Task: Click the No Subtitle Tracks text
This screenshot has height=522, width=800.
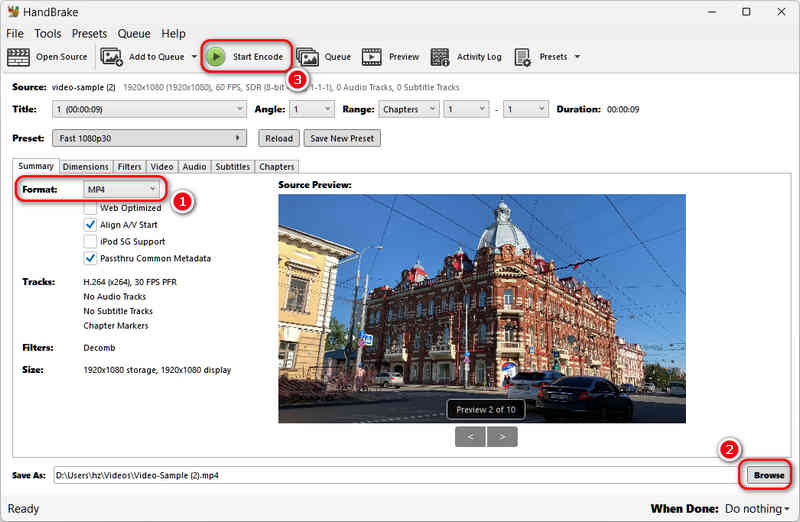Action: click(x=118, y=311)
